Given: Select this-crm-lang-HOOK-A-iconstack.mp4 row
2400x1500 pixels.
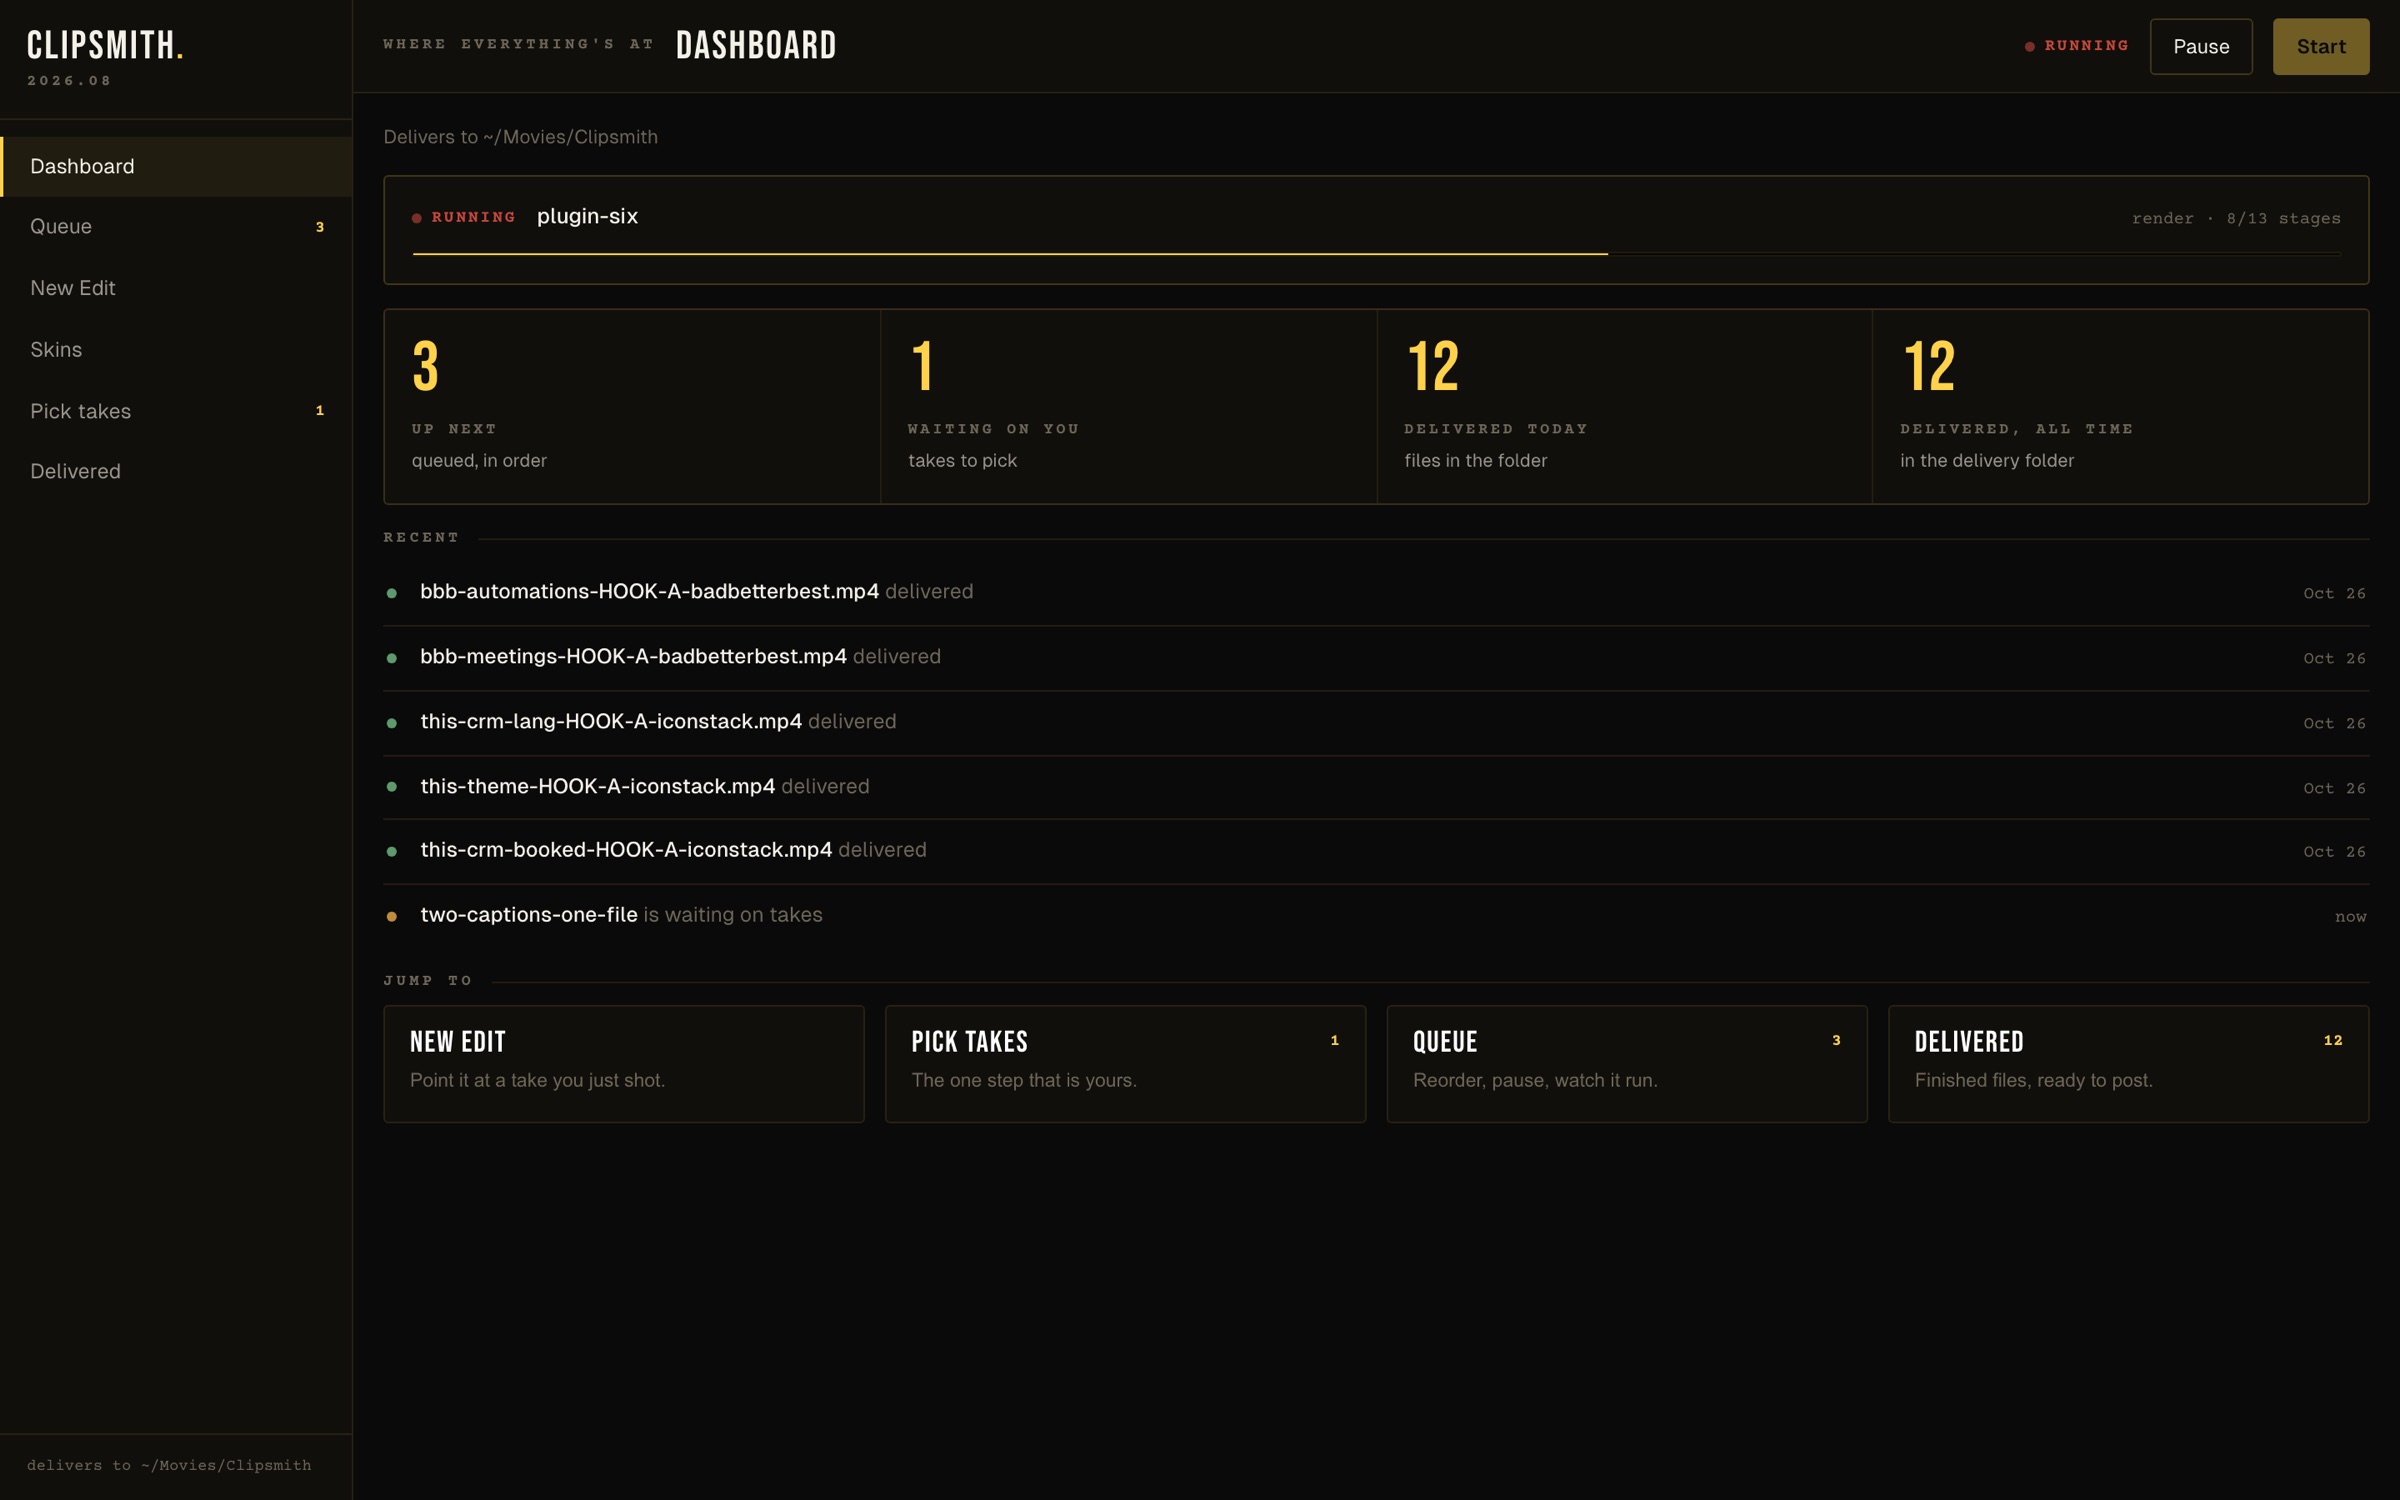Looking at the screenshot, I should coord(1376,722).
